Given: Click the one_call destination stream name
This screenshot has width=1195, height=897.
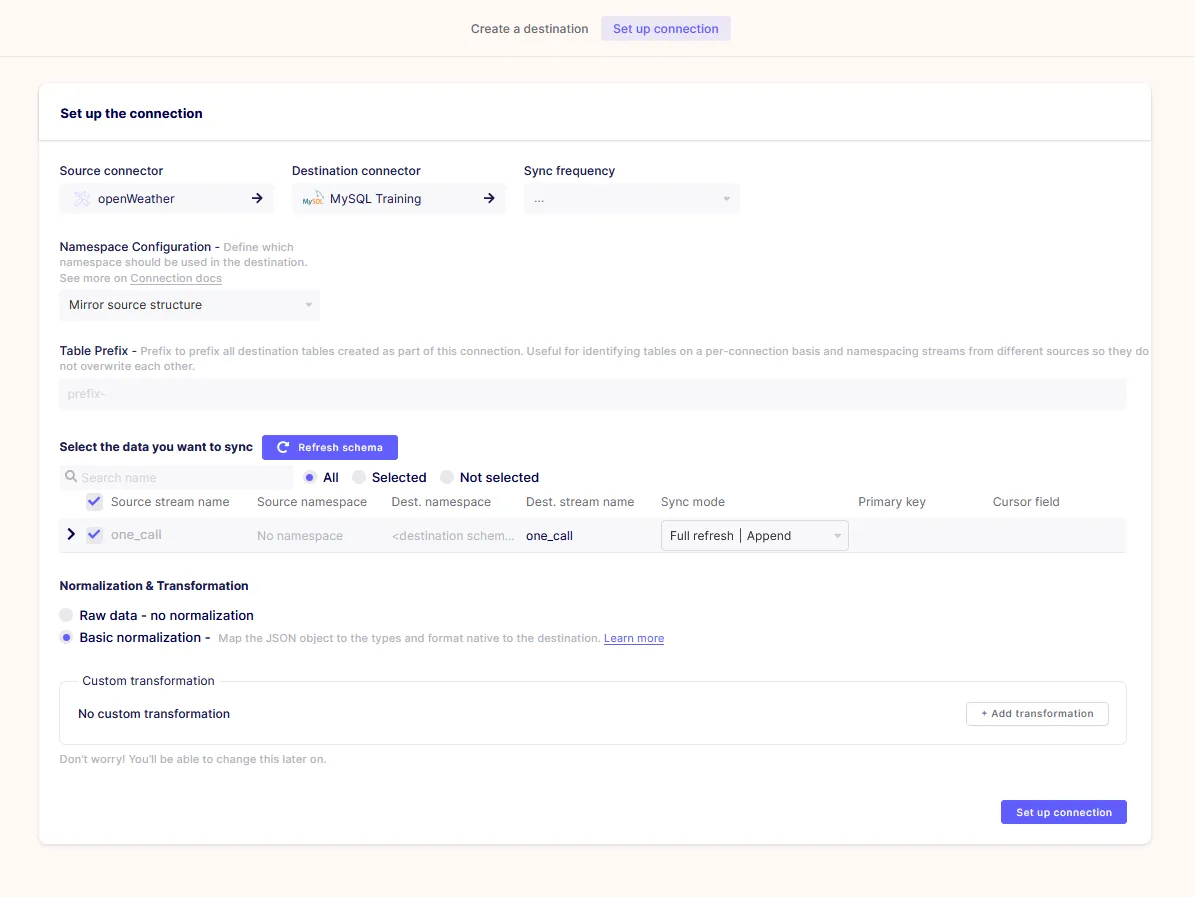Looking at the screenshot, I should tap(549, 536).
